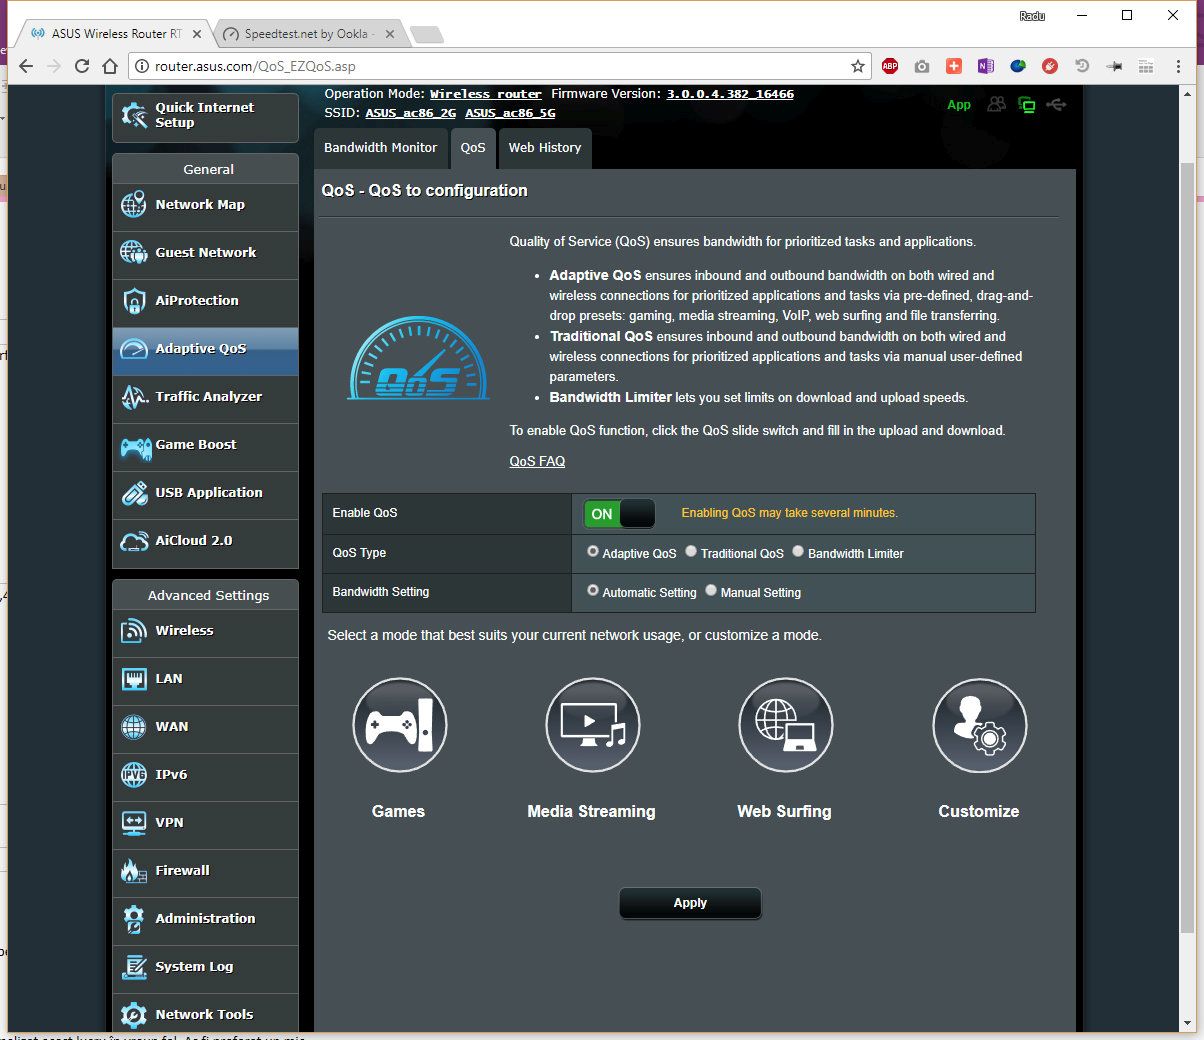
Task: Open USB Application sidebar icon
Action: point(134,493)
